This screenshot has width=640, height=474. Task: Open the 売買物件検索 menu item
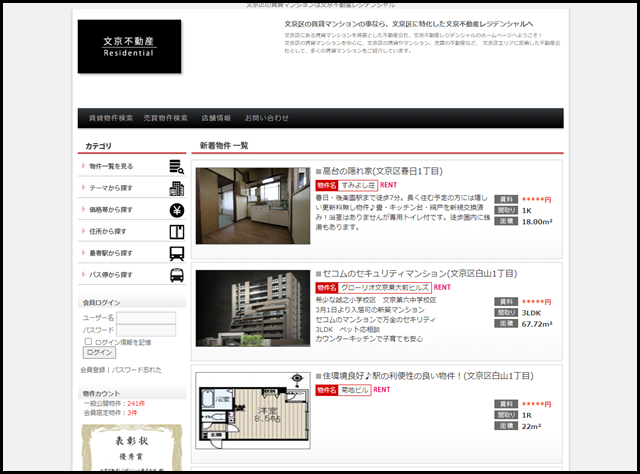(x=165, y=118)
